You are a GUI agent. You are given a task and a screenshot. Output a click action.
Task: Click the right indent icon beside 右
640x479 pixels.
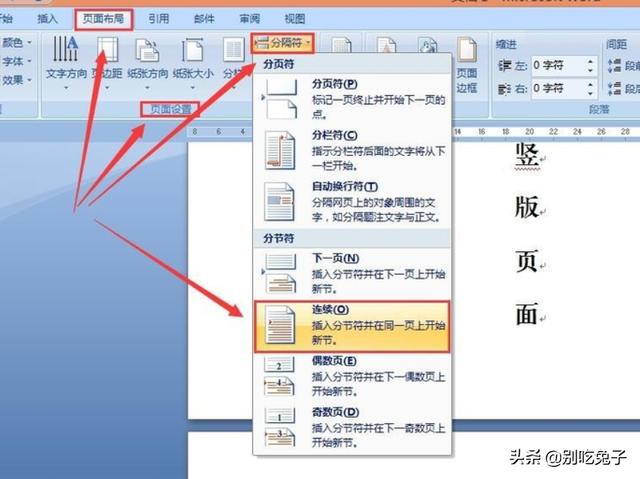(505, 89)
